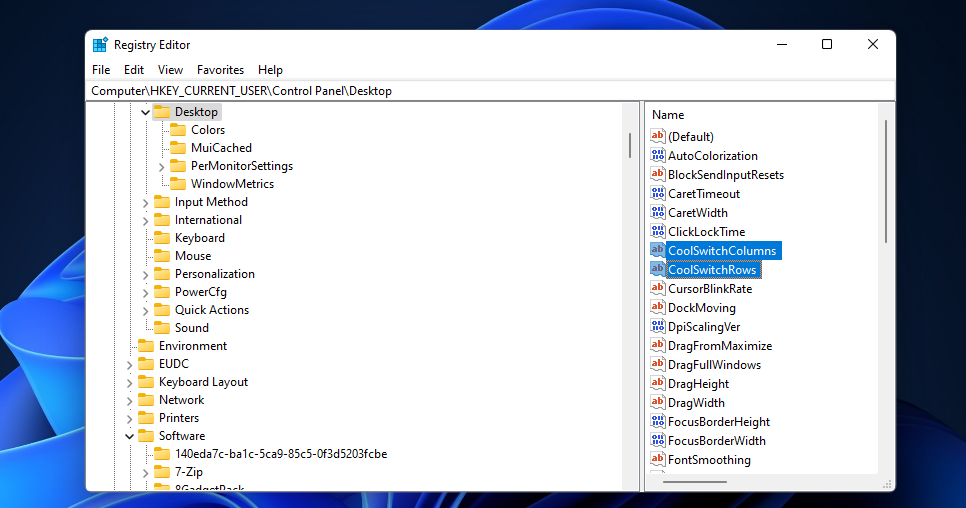Click the folder icon of WindowMetrics key
966x508 pixels.
(x=178, y=183)
